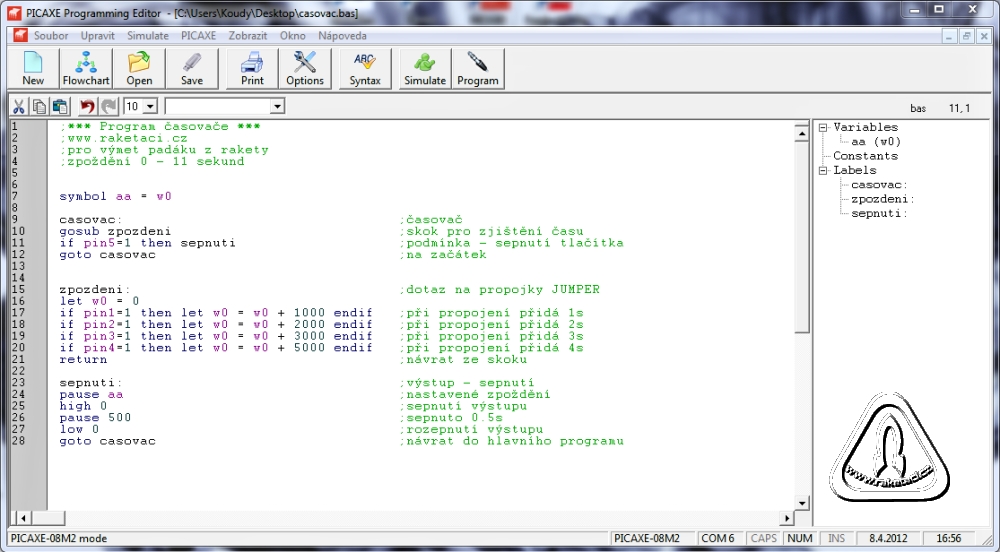Click the New file toolbar icon
The width and height of the screenshot is (1000, 552).
[x=33, y=68]
